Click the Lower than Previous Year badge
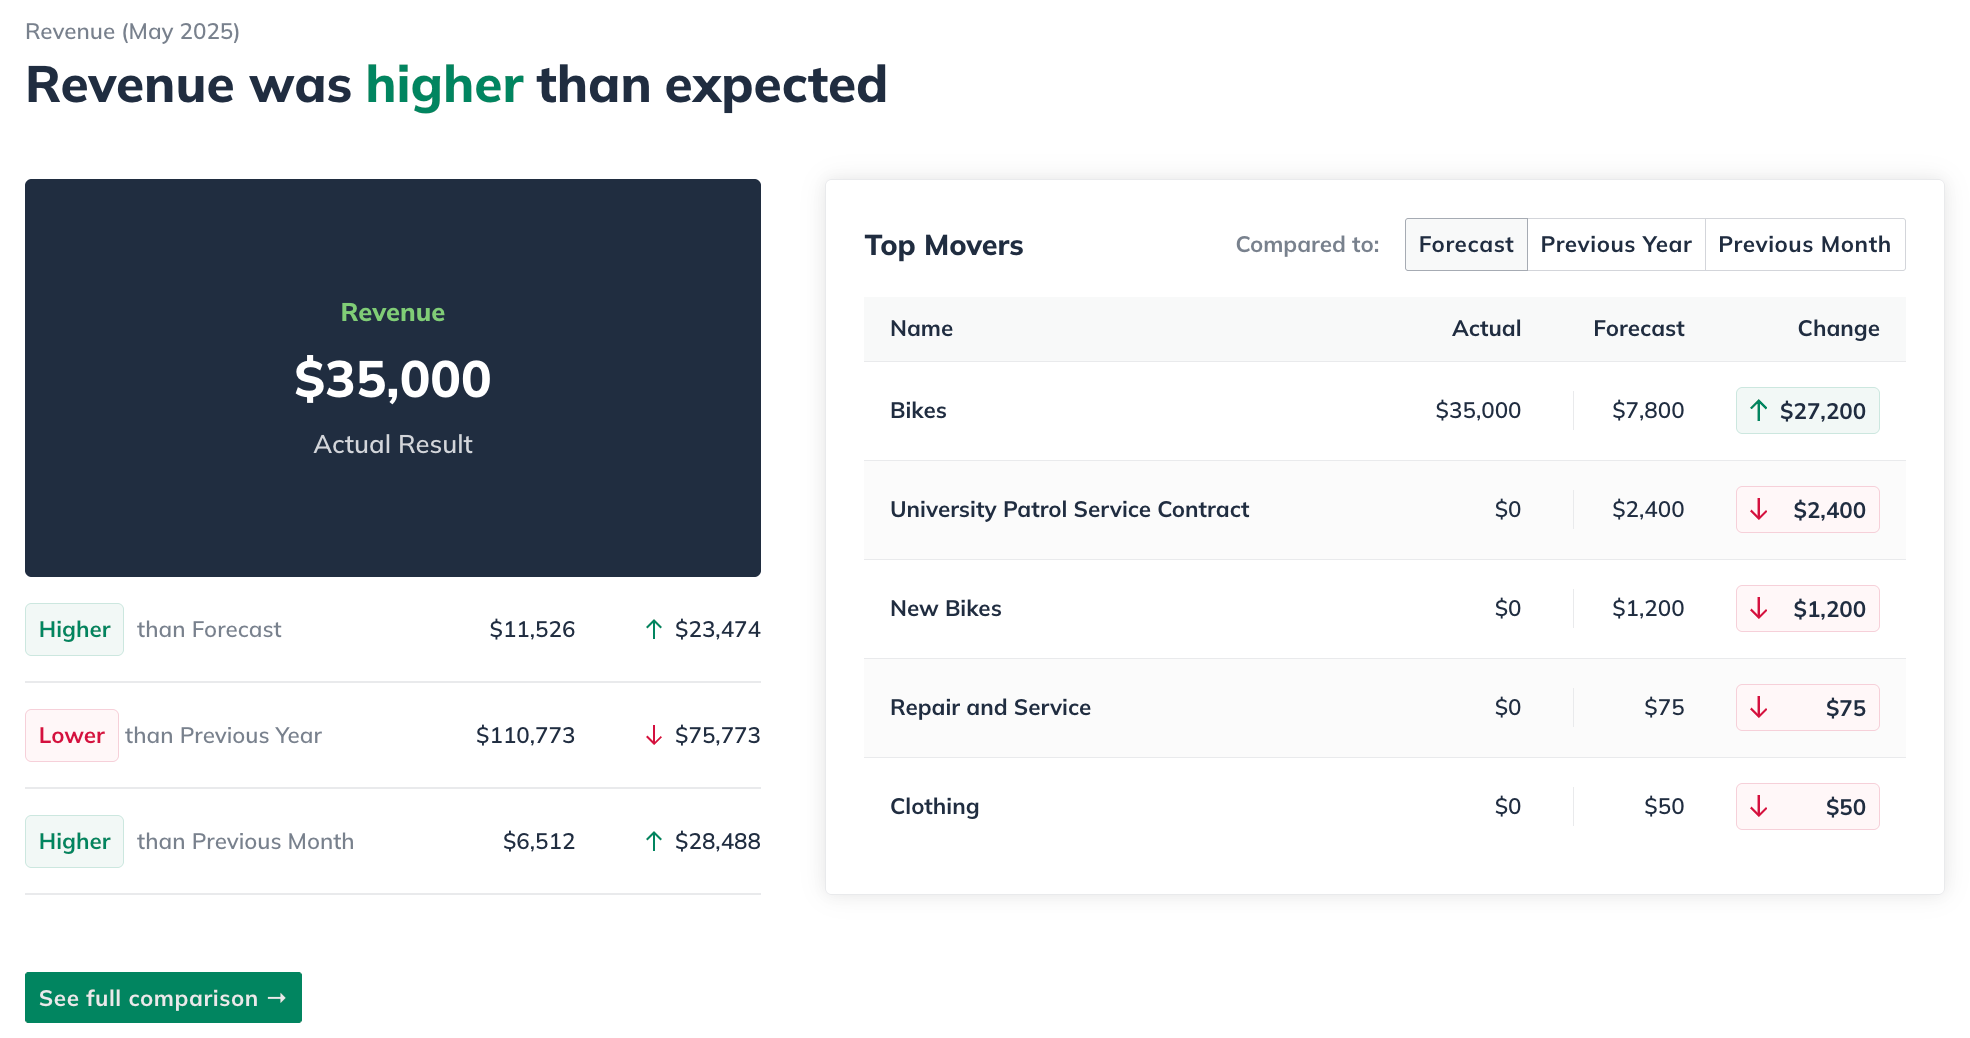The width and height of the screenshot is (1970, 1038). 72,736
